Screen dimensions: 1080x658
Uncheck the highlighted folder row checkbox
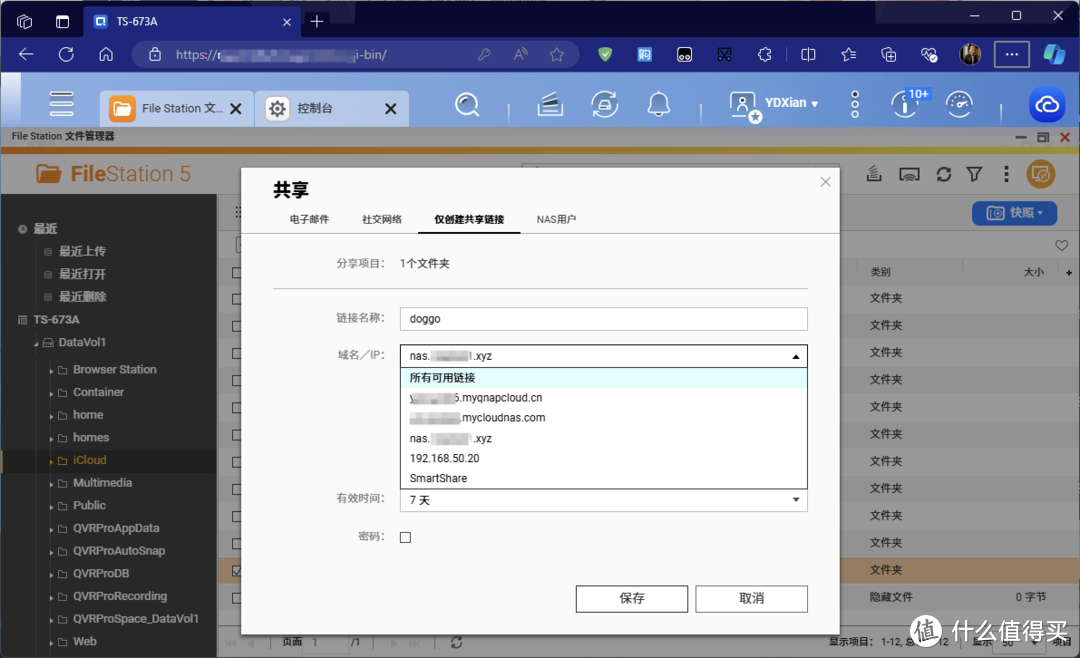236,571
